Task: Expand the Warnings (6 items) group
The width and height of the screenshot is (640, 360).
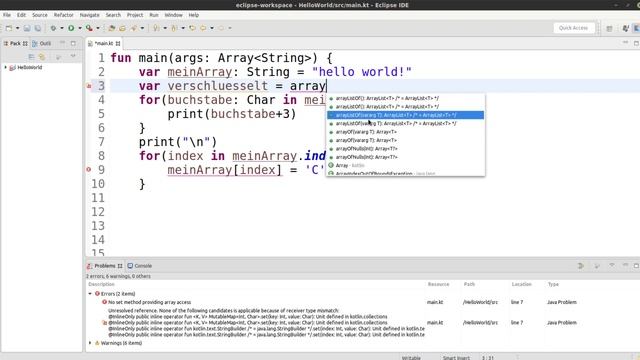Action: pyautogui.click(x=90, y=343)
